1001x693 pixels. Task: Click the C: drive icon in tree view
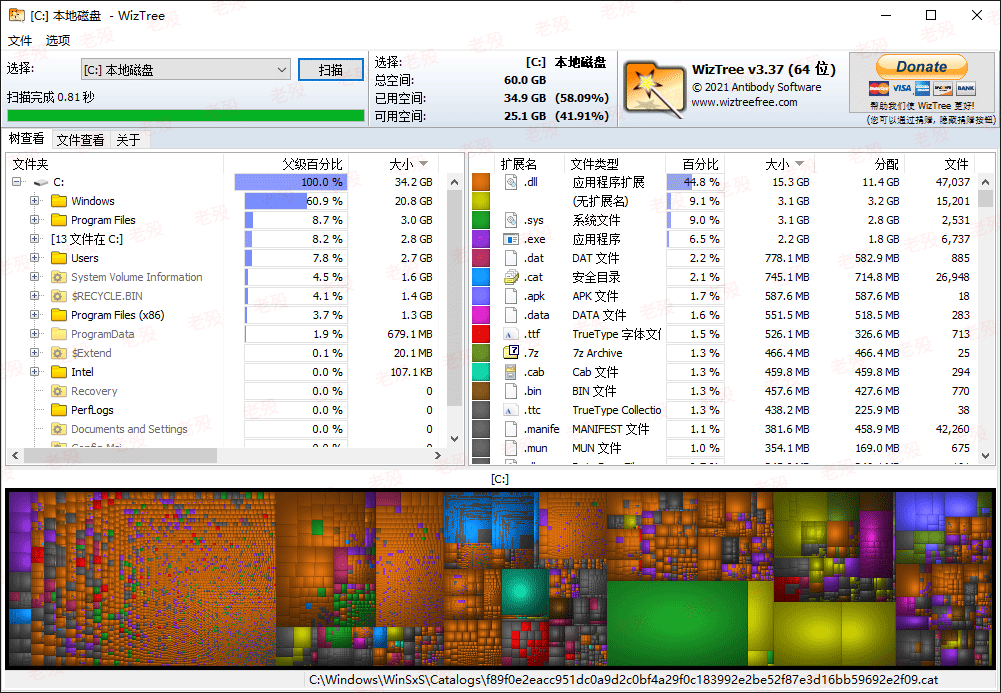coord(40,181)
